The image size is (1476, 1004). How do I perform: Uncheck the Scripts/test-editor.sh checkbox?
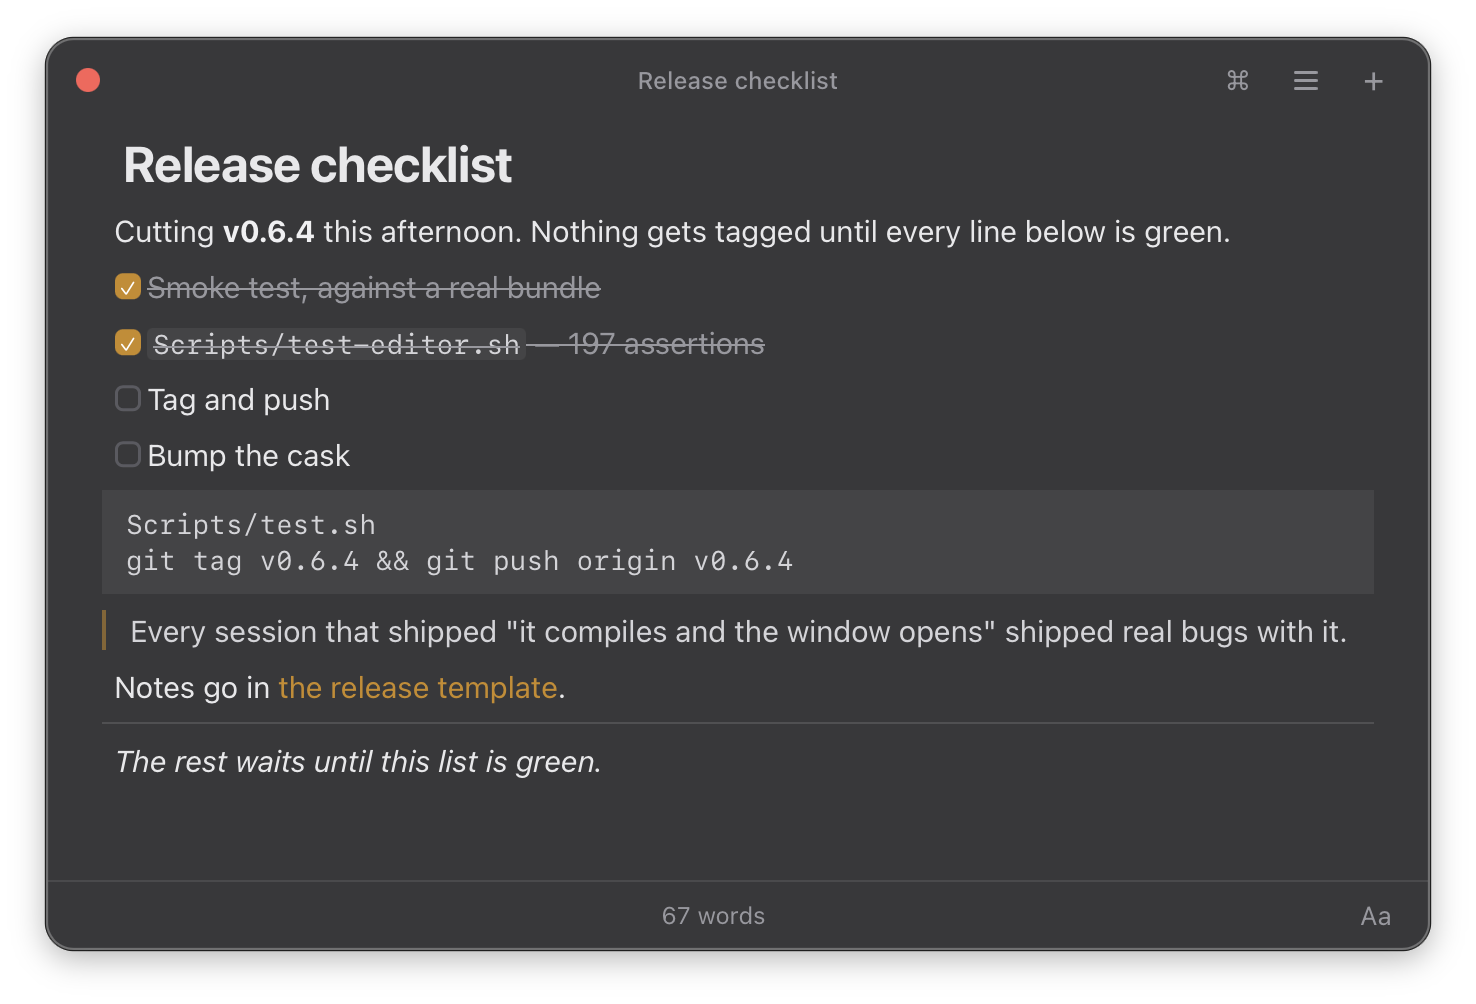pos(128,343)
